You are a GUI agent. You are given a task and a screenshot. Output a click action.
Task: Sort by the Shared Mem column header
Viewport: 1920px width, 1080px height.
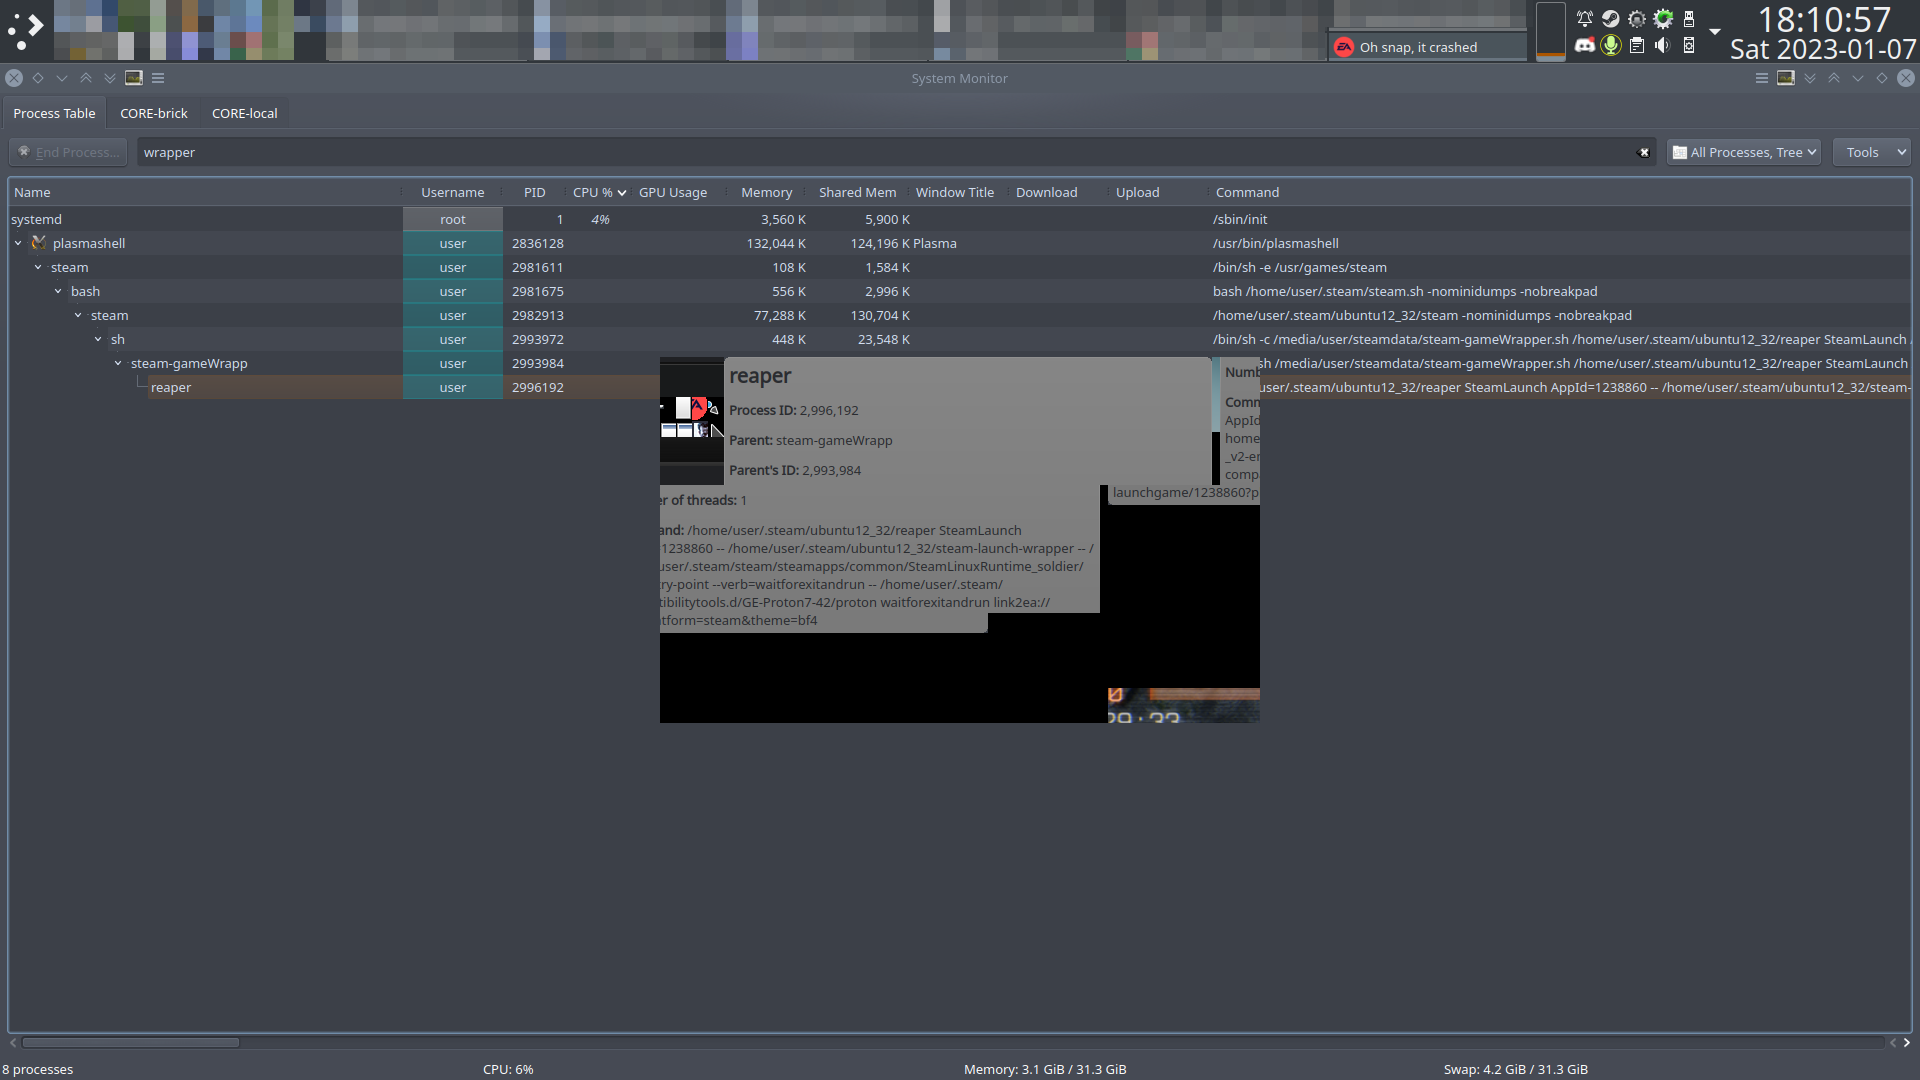(857, 192)
